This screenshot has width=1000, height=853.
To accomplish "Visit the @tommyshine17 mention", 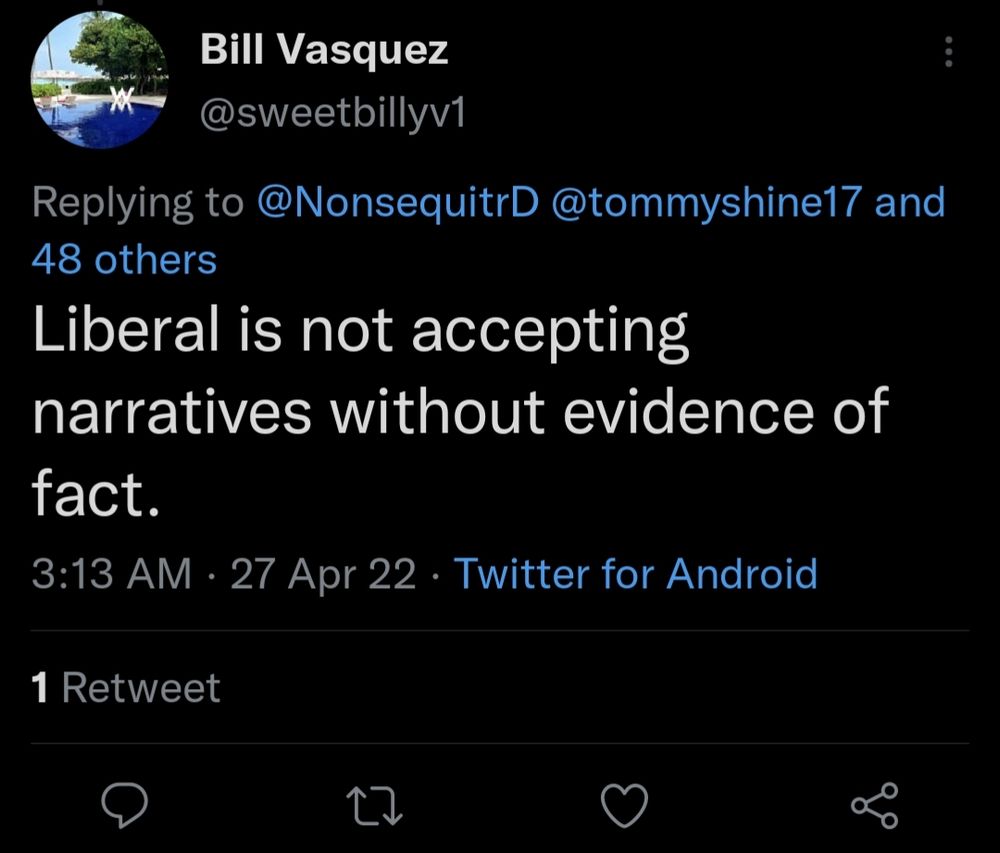I will click(x=702, y=202).
